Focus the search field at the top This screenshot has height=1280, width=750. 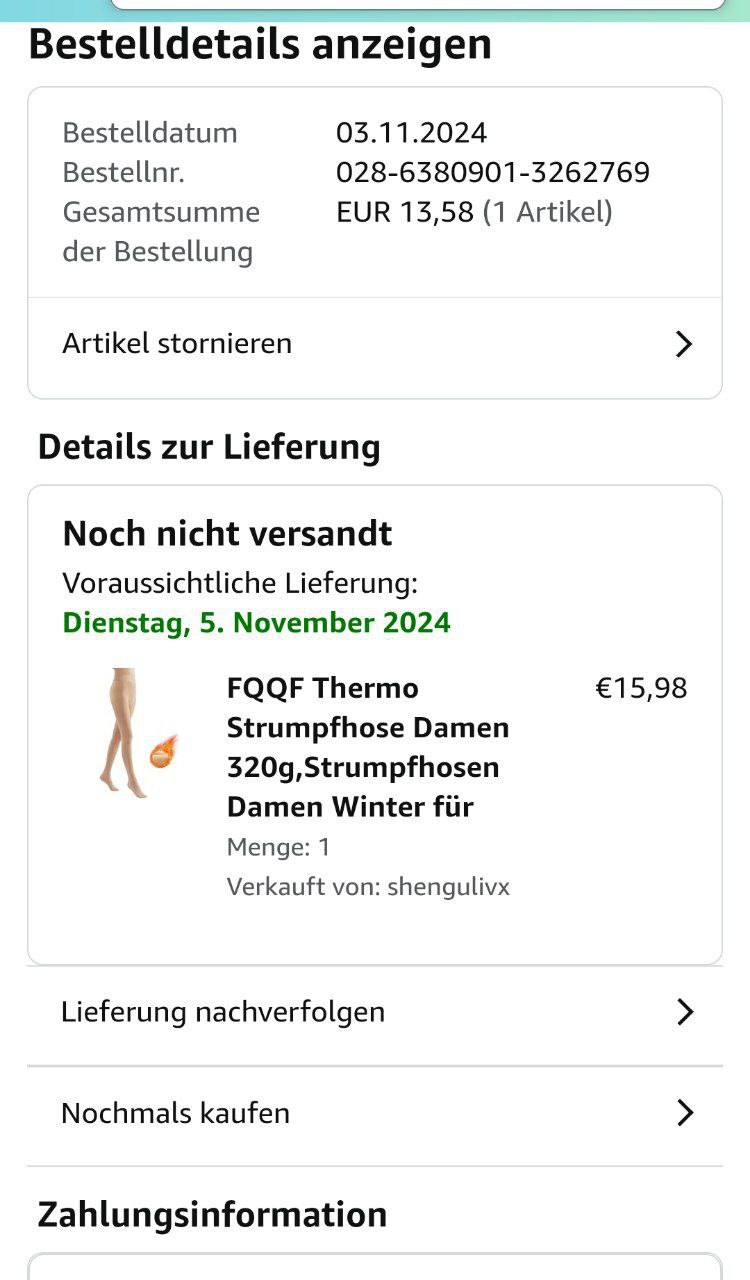[x=418, y=4]
